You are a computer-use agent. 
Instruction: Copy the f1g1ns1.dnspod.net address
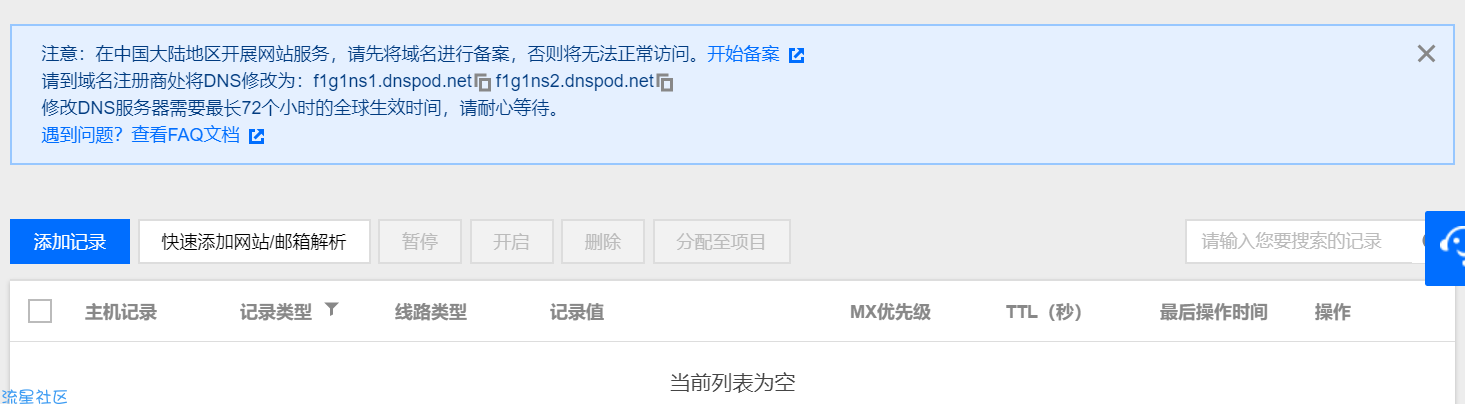pyautogui.click(x=482, y=83)
